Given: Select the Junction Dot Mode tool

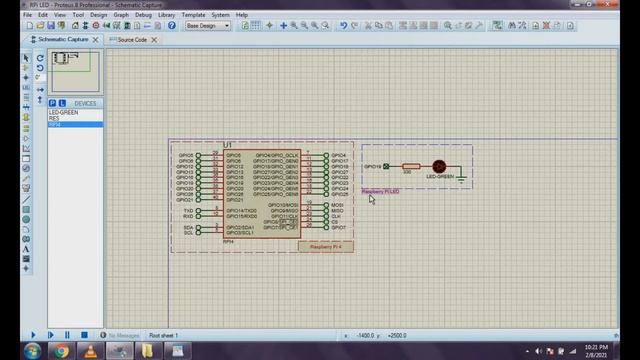Looking at the screenshot, I should [x=26, y=78].
